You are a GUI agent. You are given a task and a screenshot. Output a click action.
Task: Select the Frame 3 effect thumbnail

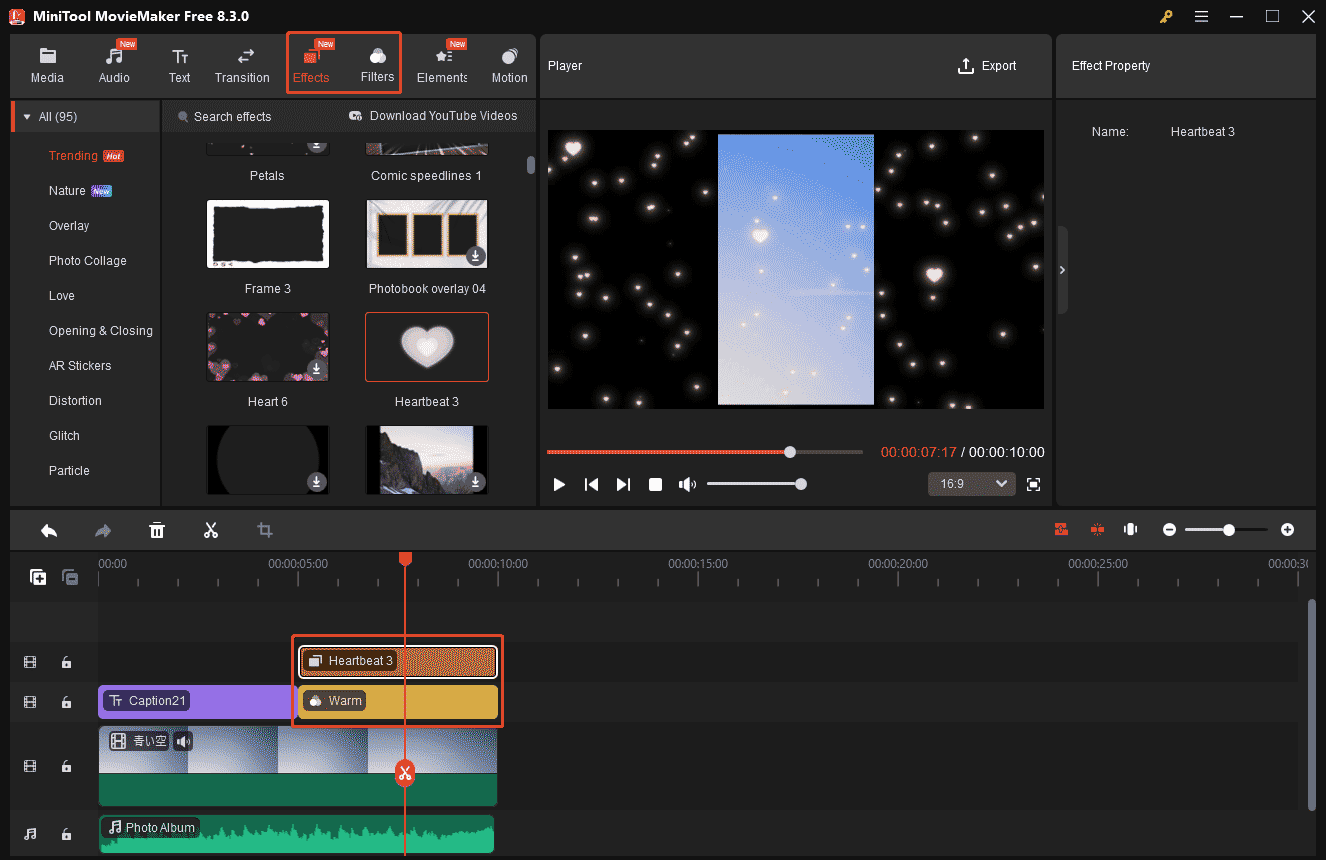tap(267, 234)
